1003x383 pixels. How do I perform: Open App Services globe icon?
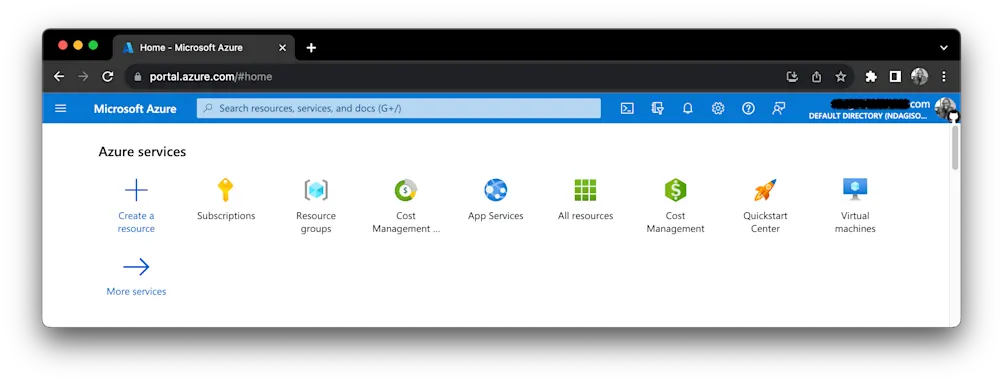click(496, 190)
